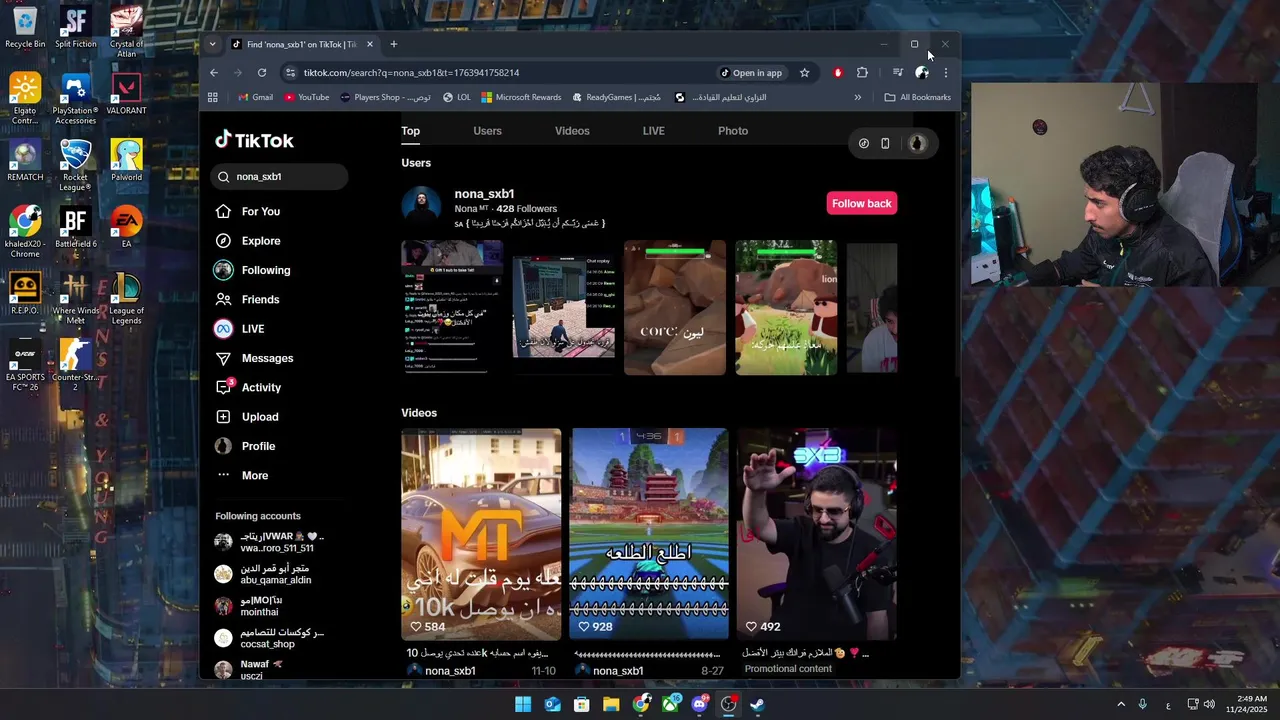The image size is (1280, 720).
Task: Open Chrome media controls icon
Action: (x=897, y=73)
